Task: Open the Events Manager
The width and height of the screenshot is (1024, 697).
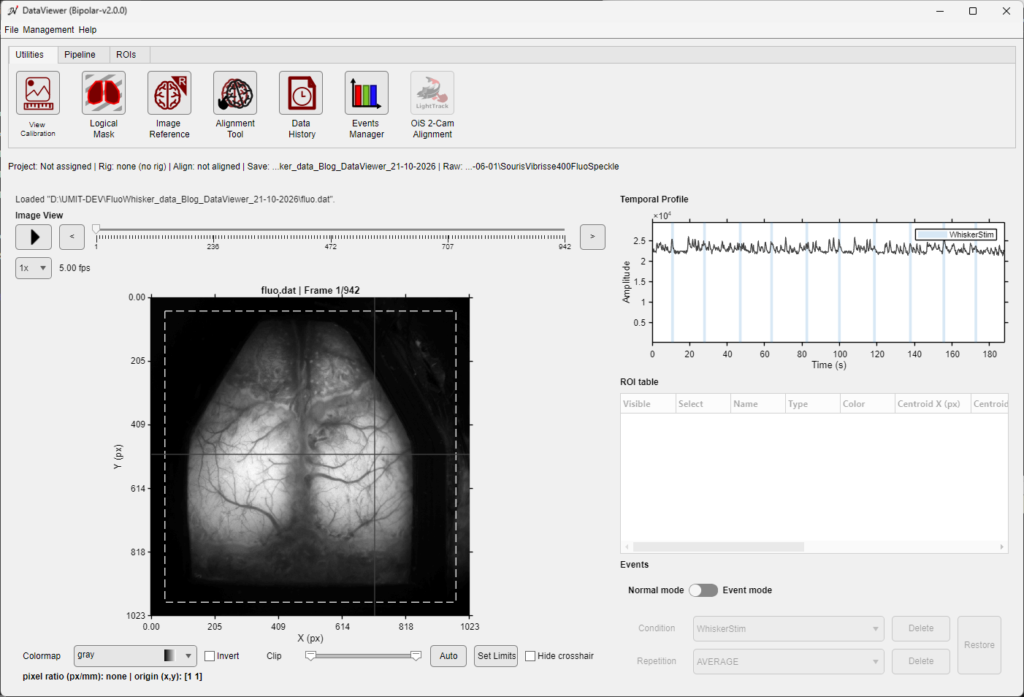Action: click(x=366, y=93)
